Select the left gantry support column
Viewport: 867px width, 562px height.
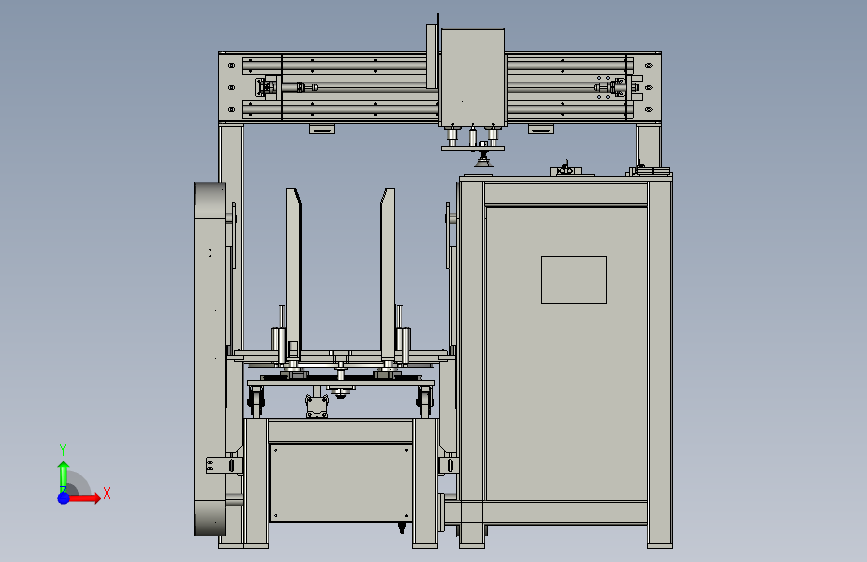point(231,238)
